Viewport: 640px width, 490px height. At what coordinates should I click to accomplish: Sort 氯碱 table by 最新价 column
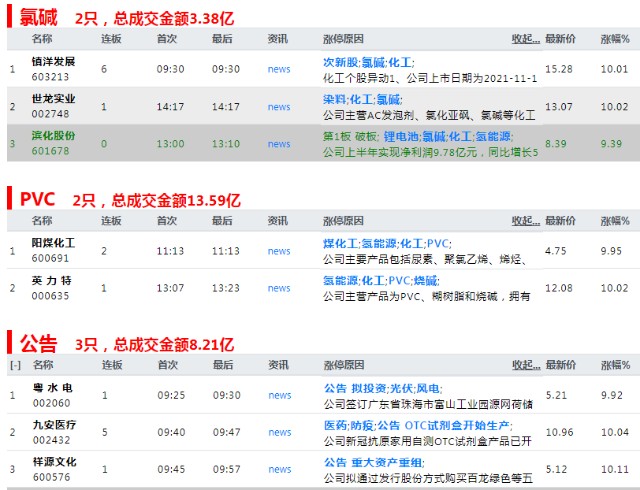pos(560,39)
